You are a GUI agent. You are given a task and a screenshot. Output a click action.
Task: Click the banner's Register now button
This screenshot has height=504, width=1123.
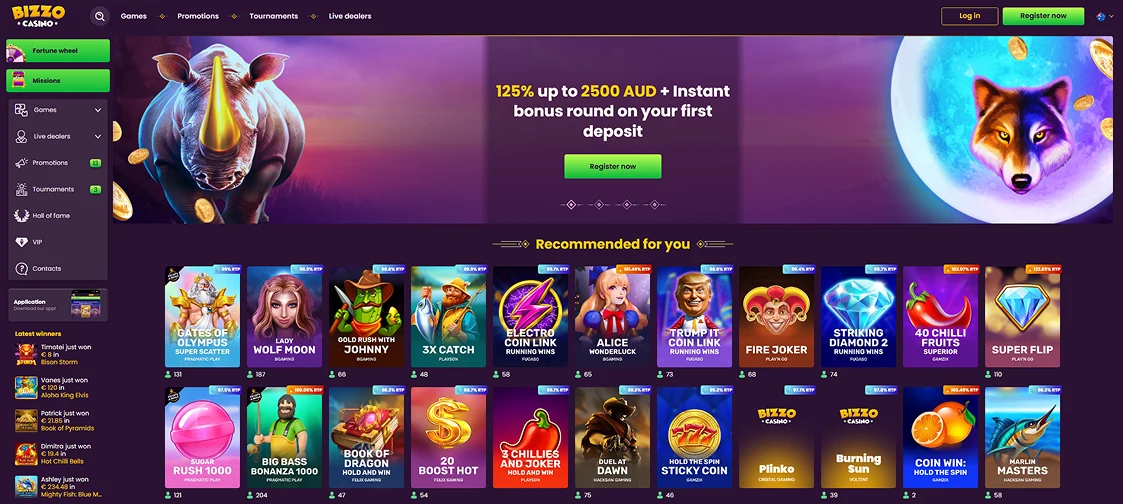[x=613, y=166]
